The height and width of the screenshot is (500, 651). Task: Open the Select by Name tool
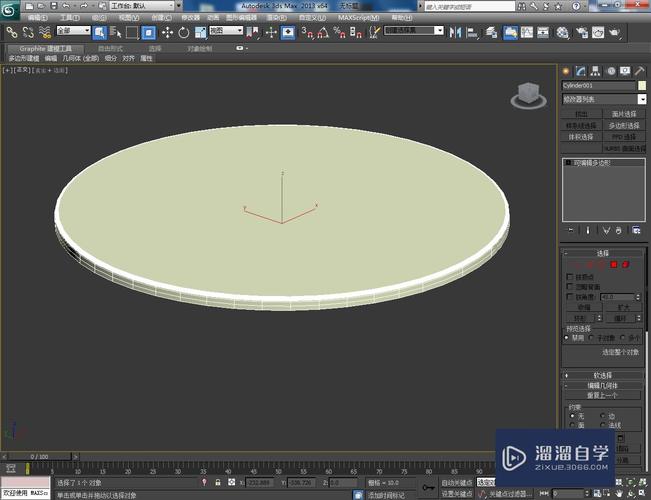[x=116, y=32]
